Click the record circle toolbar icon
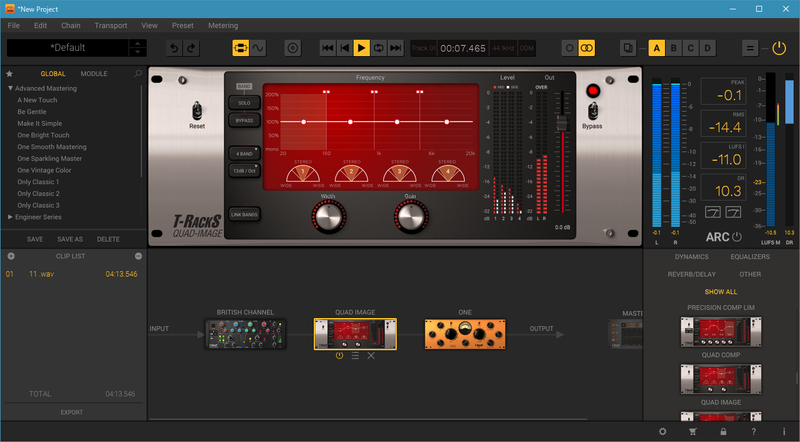 [292, 48]
